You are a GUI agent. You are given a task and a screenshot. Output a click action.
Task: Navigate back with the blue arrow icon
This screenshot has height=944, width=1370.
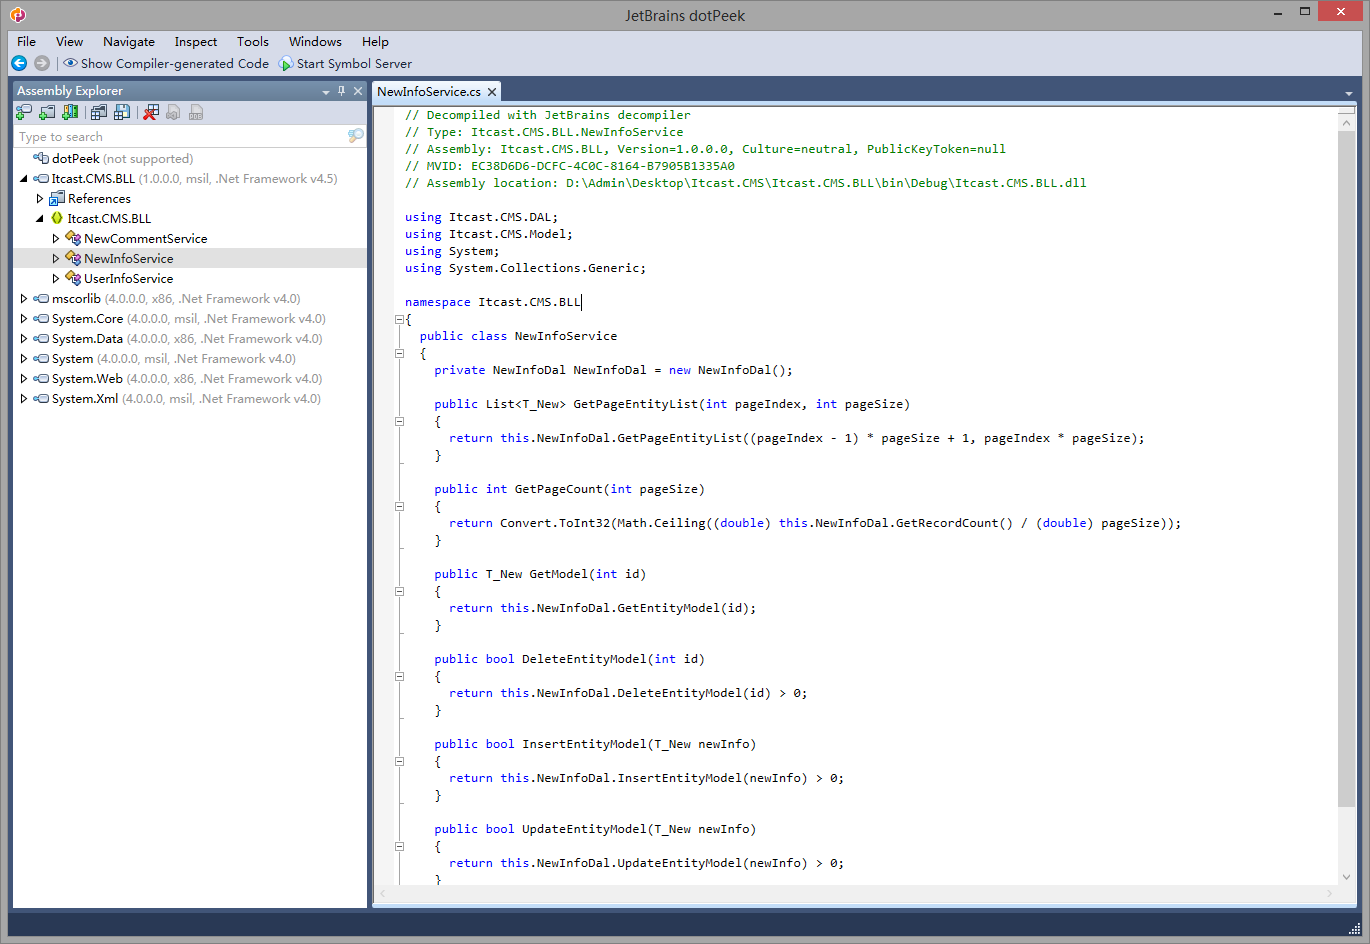tap(19, 63)
